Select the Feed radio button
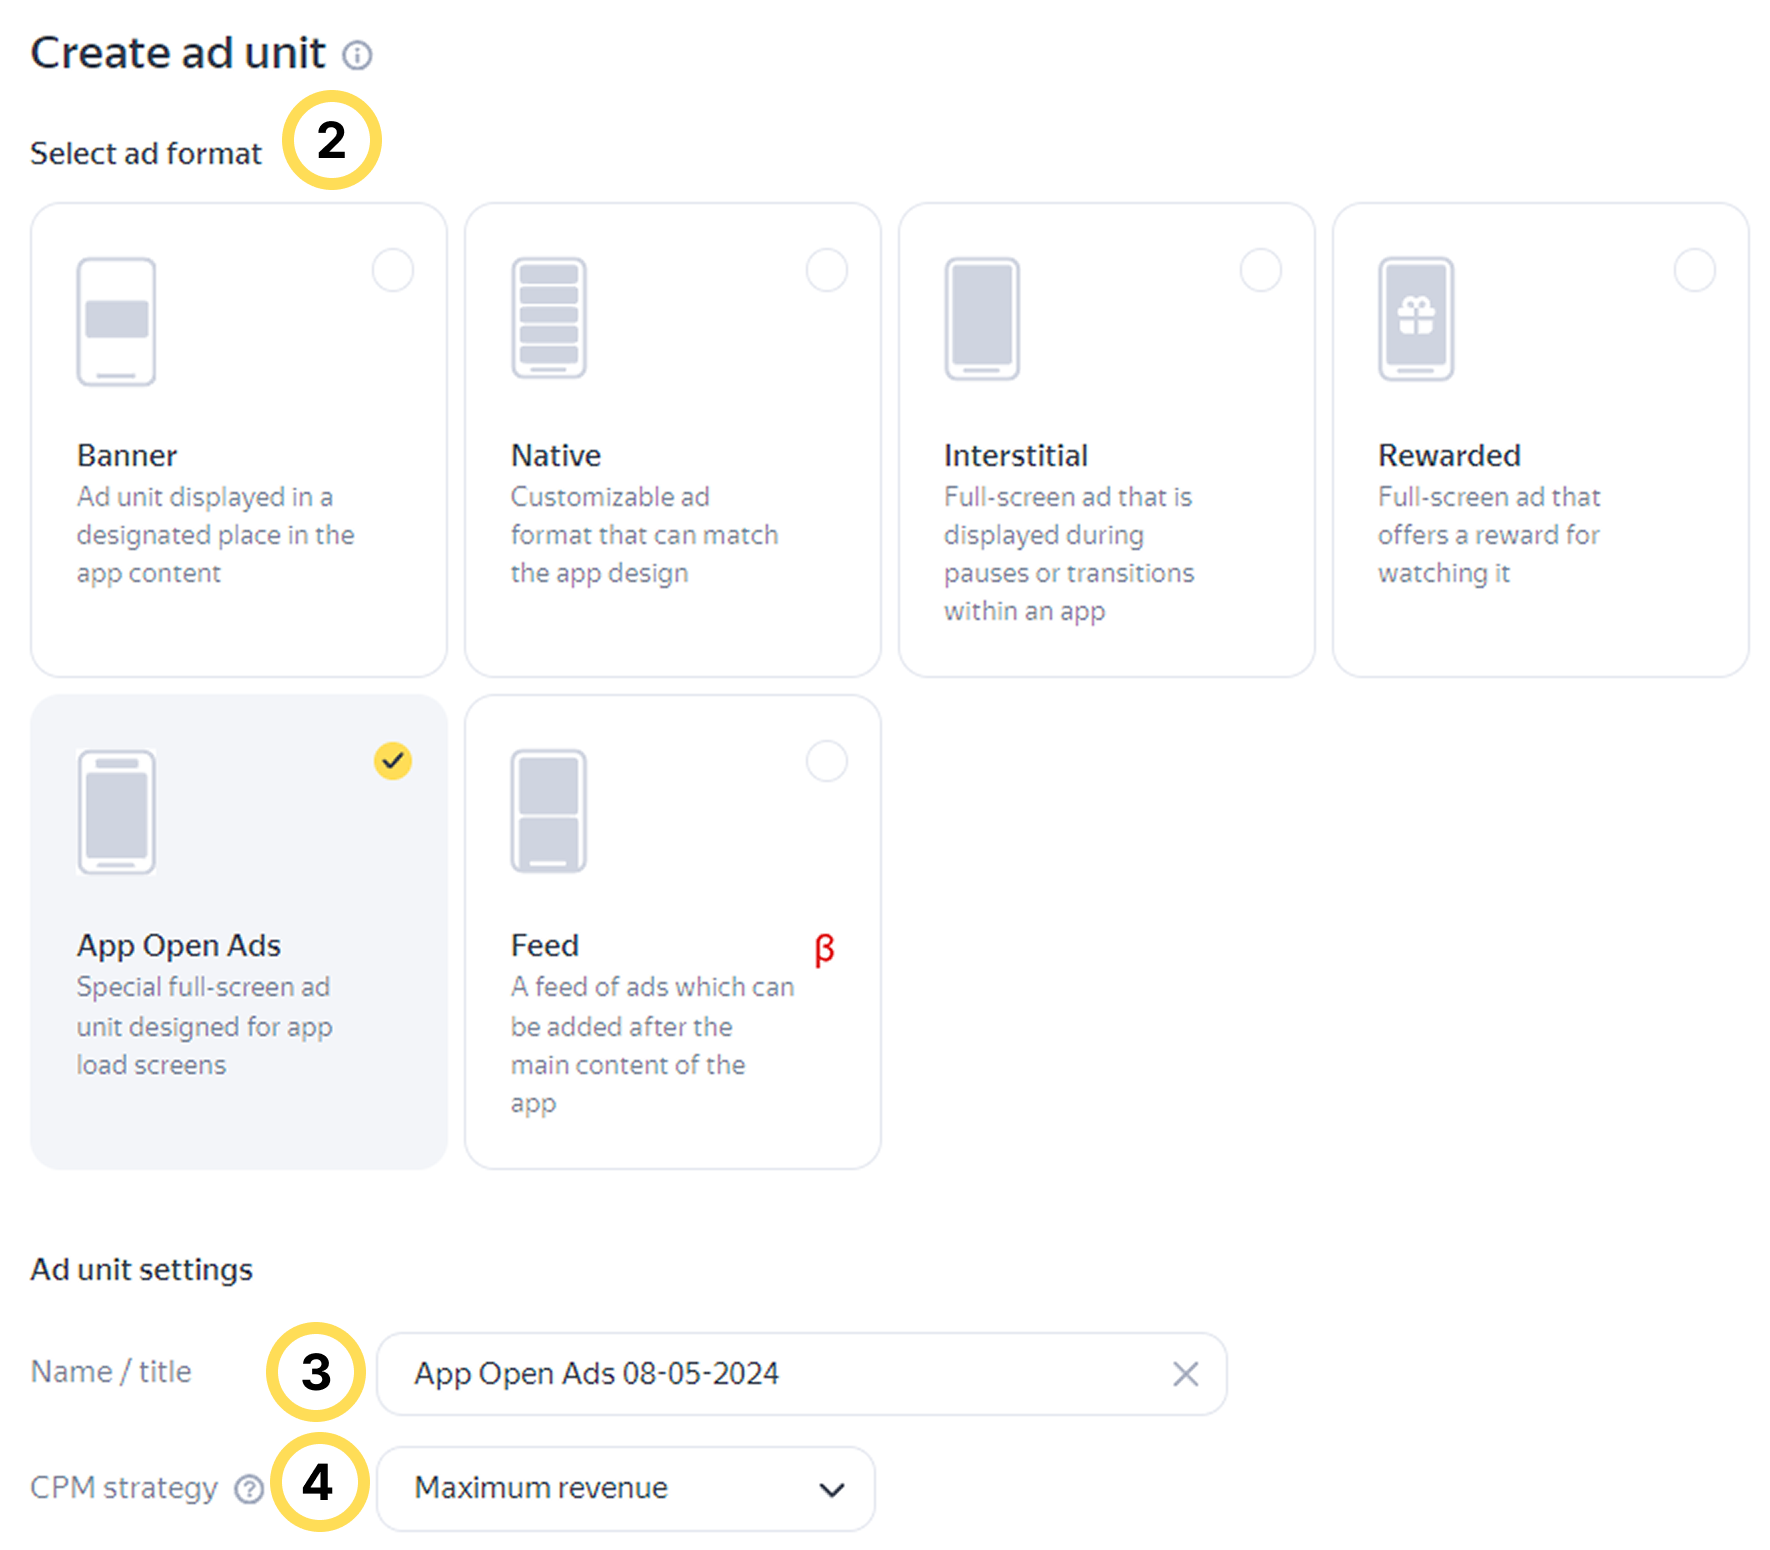The height and width of the screenshot is (1550, 1770). tap(827, 761)
